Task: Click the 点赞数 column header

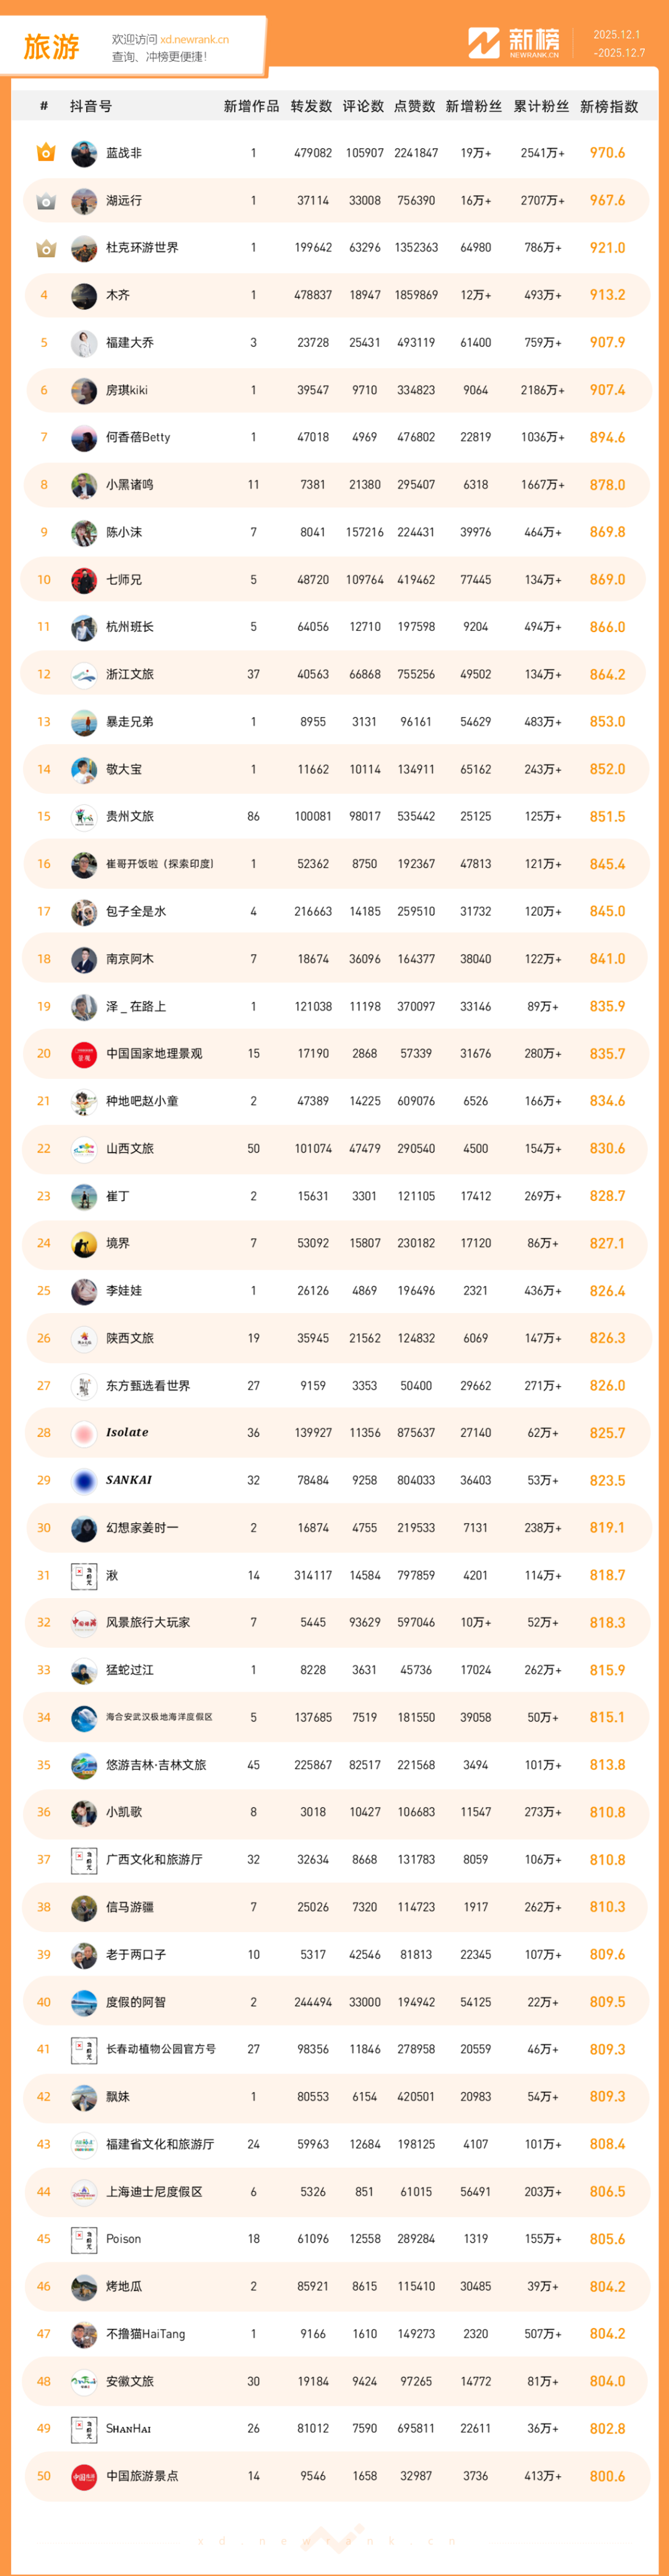Action: click(x=414, y=107)
